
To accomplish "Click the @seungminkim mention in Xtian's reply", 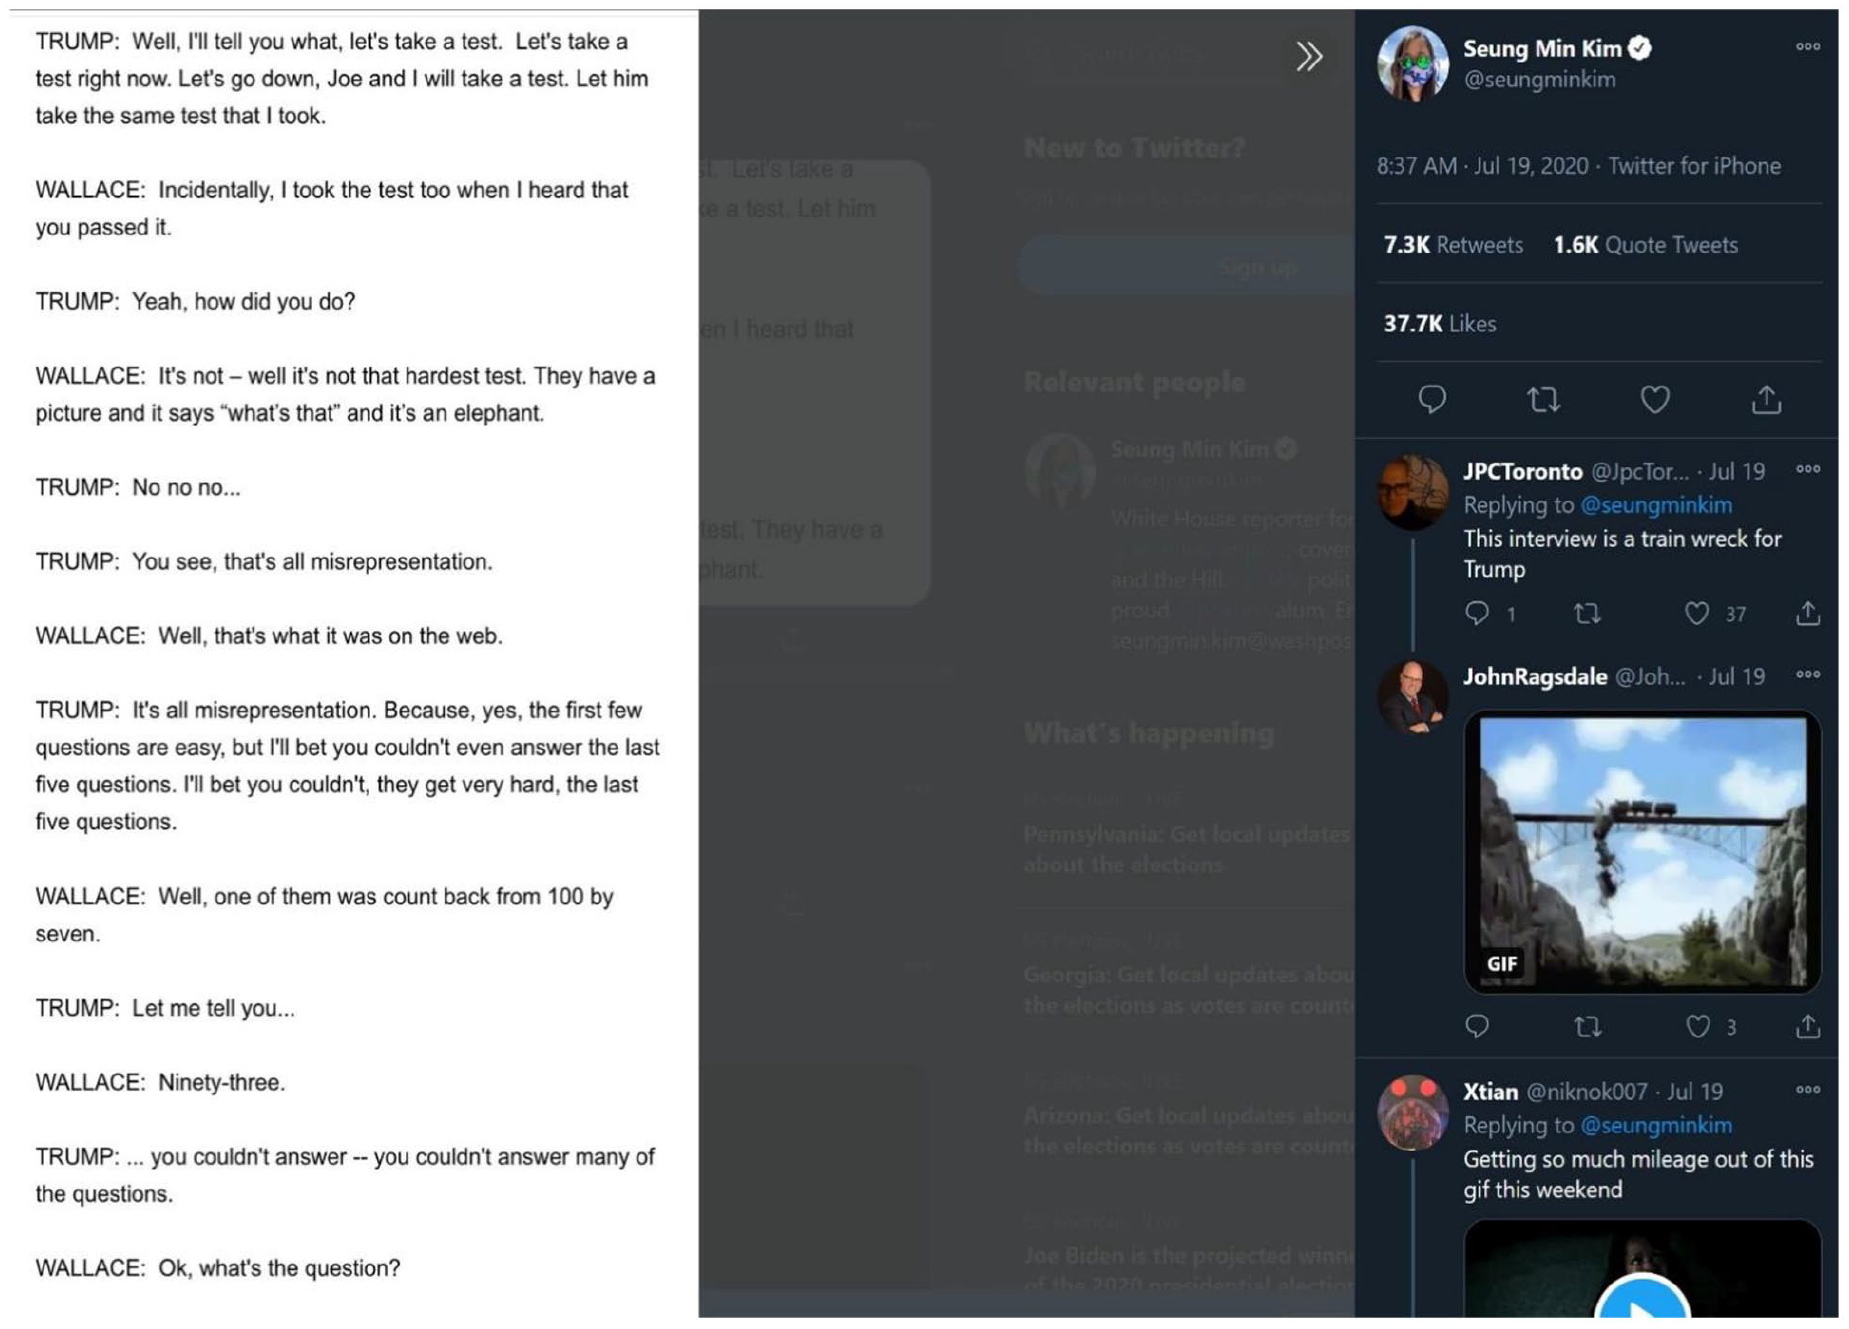I will tap(1655, 1125).
